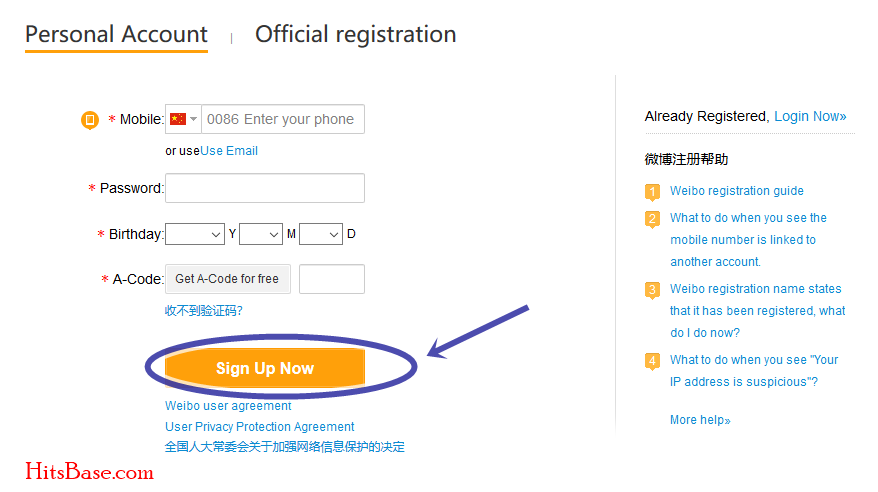The height and width of the screenshot is (492, 878).
Task: Click the orange number 3 help badge
Action: click(652, 290)
